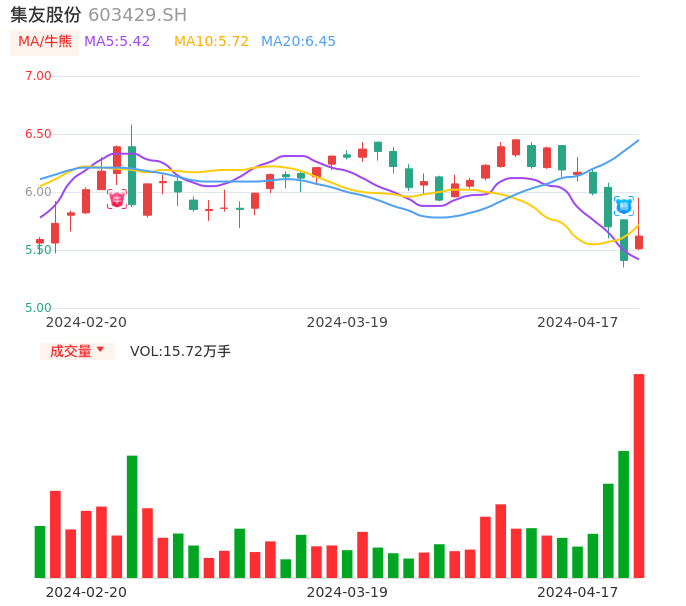Click the tall green candlestick near 6.50

[132, 176]
